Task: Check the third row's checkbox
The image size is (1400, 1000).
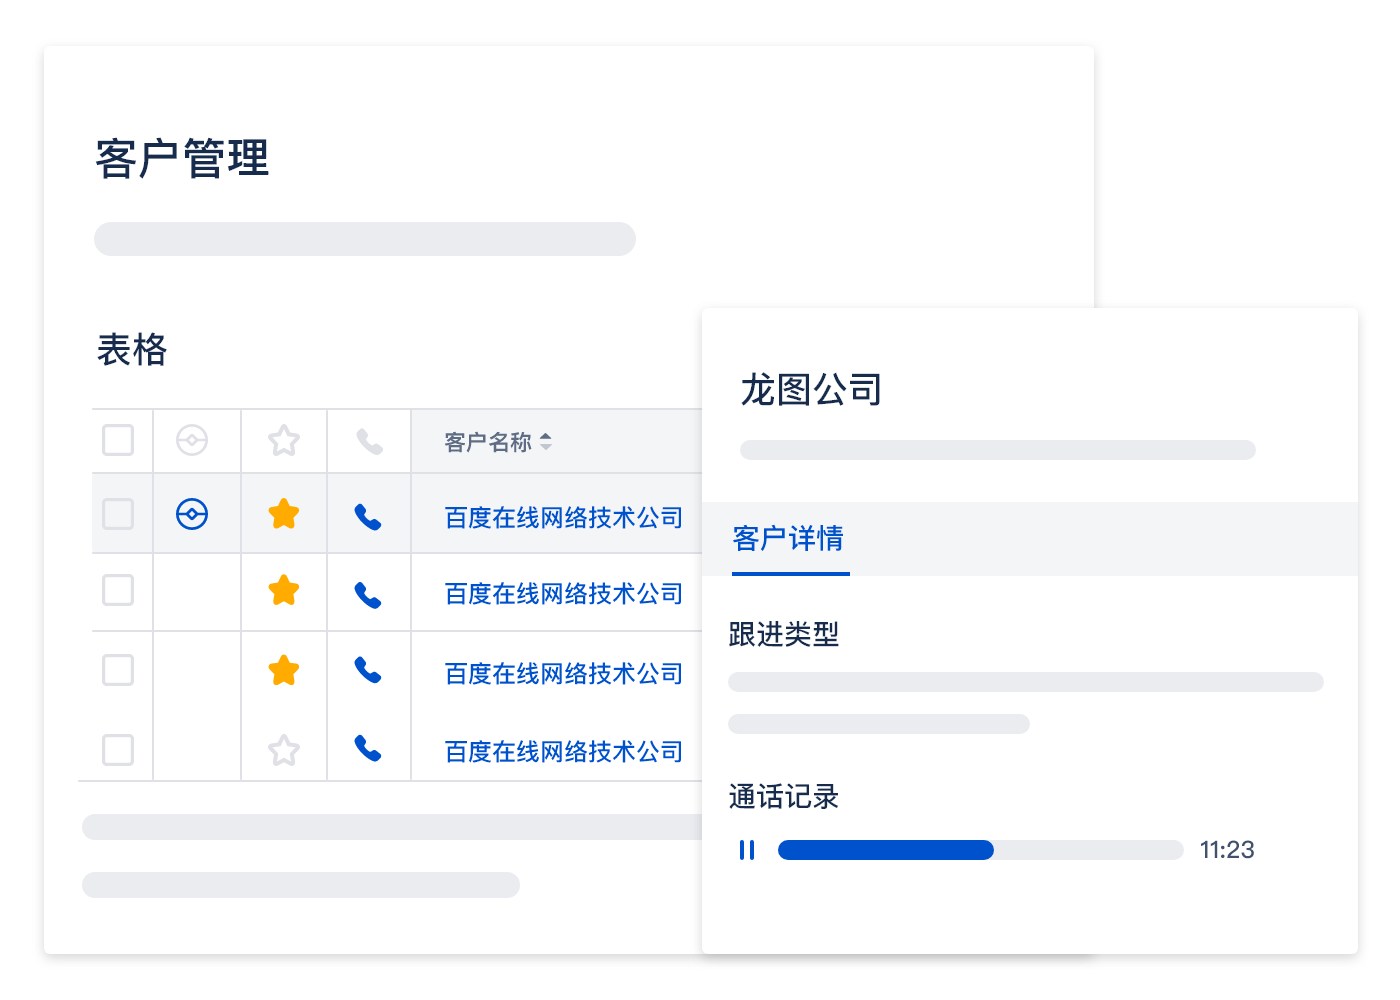Action: coord(118,670)
